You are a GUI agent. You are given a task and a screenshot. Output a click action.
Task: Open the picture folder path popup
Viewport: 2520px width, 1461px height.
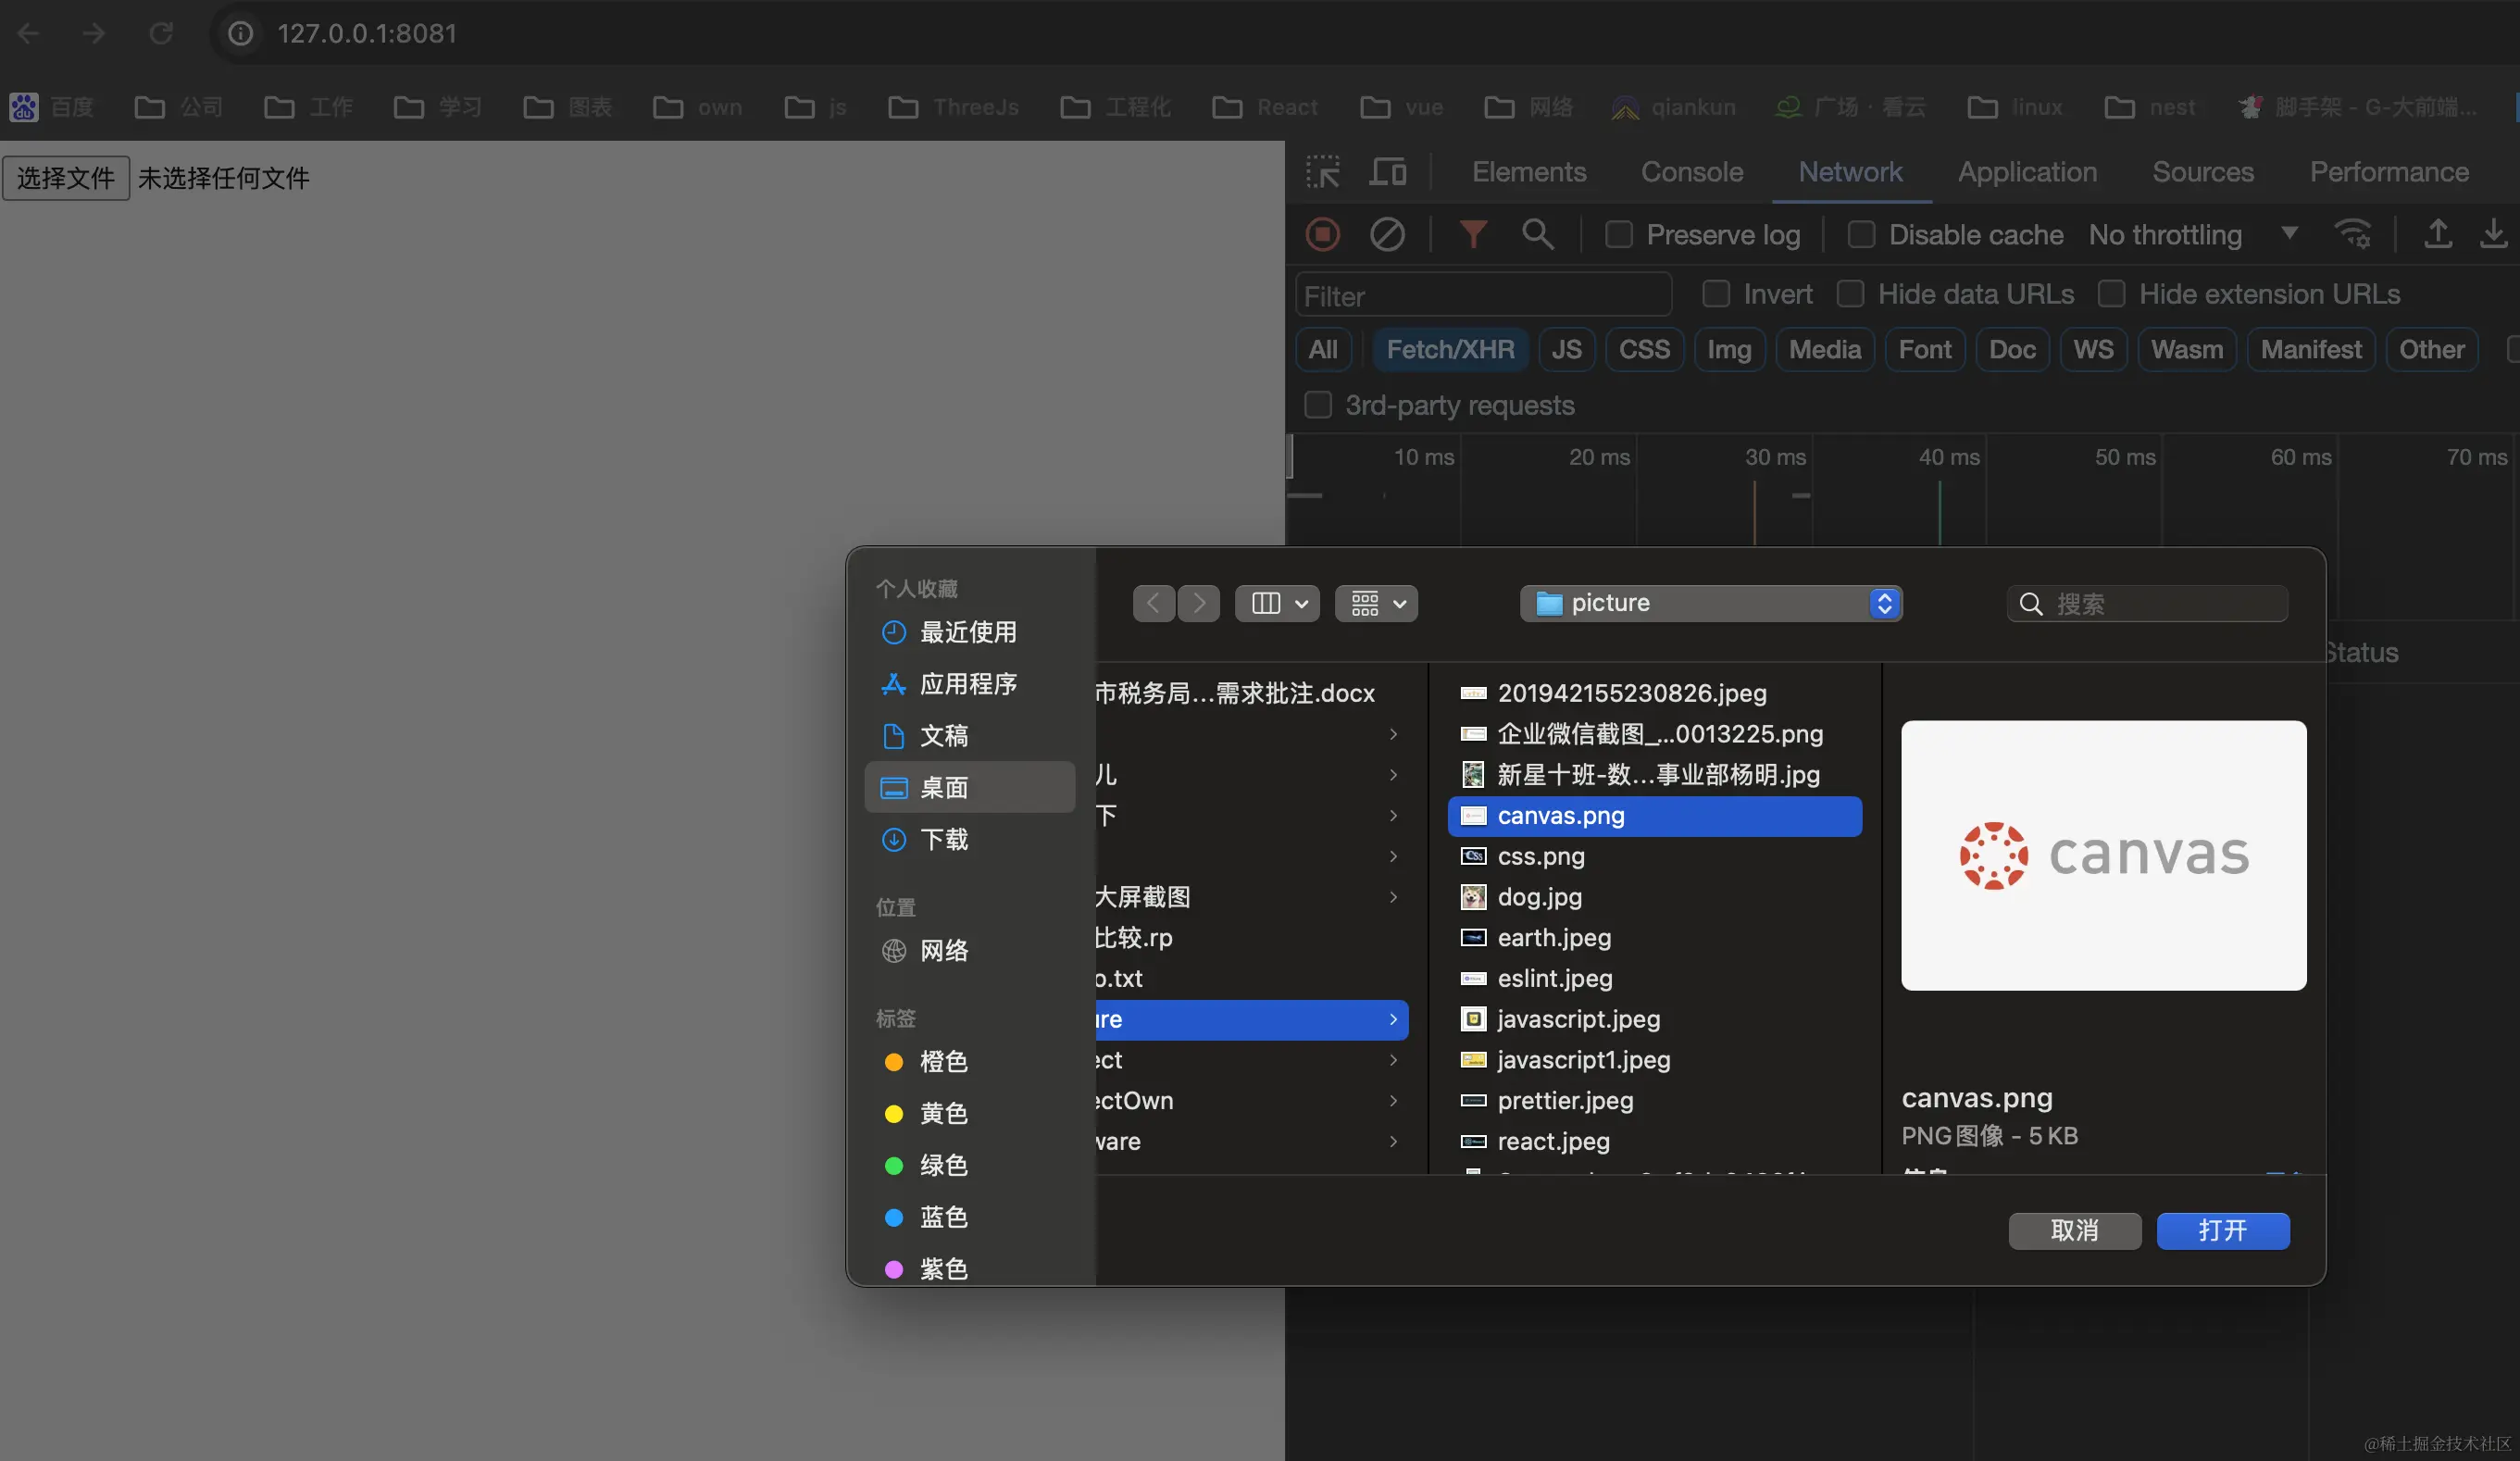pos(1711,603)
